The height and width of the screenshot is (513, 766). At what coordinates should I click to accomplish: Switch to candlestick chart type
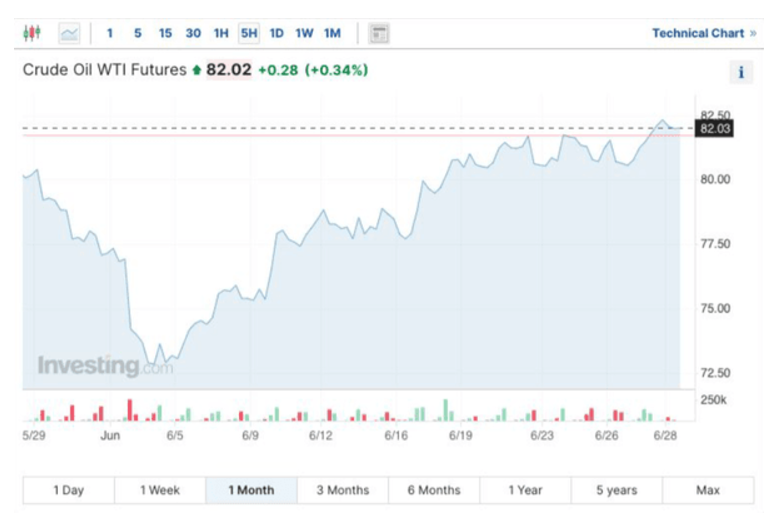click(x=32, y=33)
